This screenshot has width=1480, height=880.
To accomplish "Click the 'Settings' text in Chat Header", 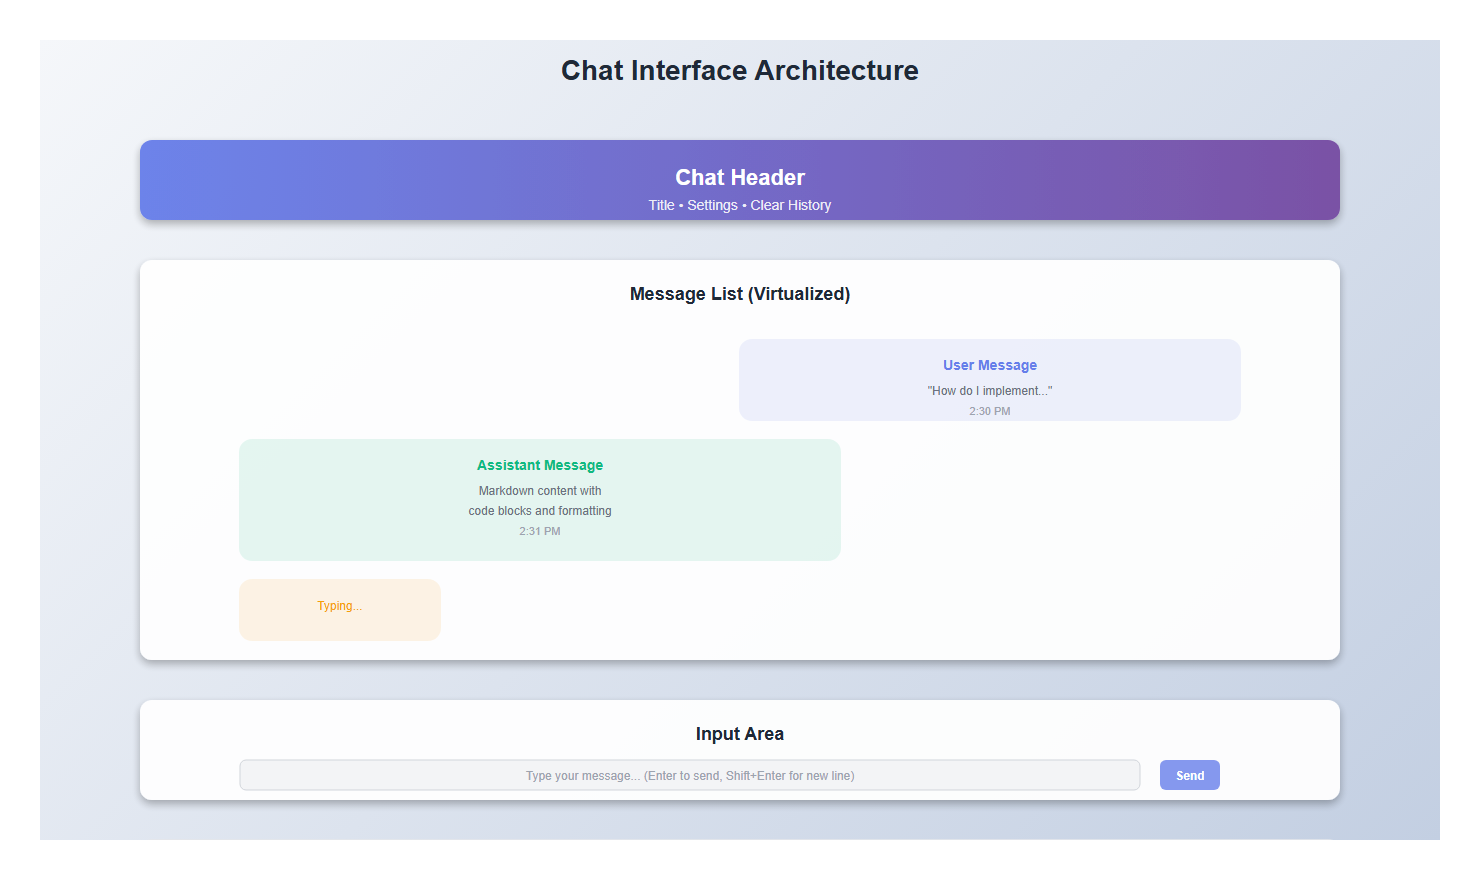I will coord(712,205).
